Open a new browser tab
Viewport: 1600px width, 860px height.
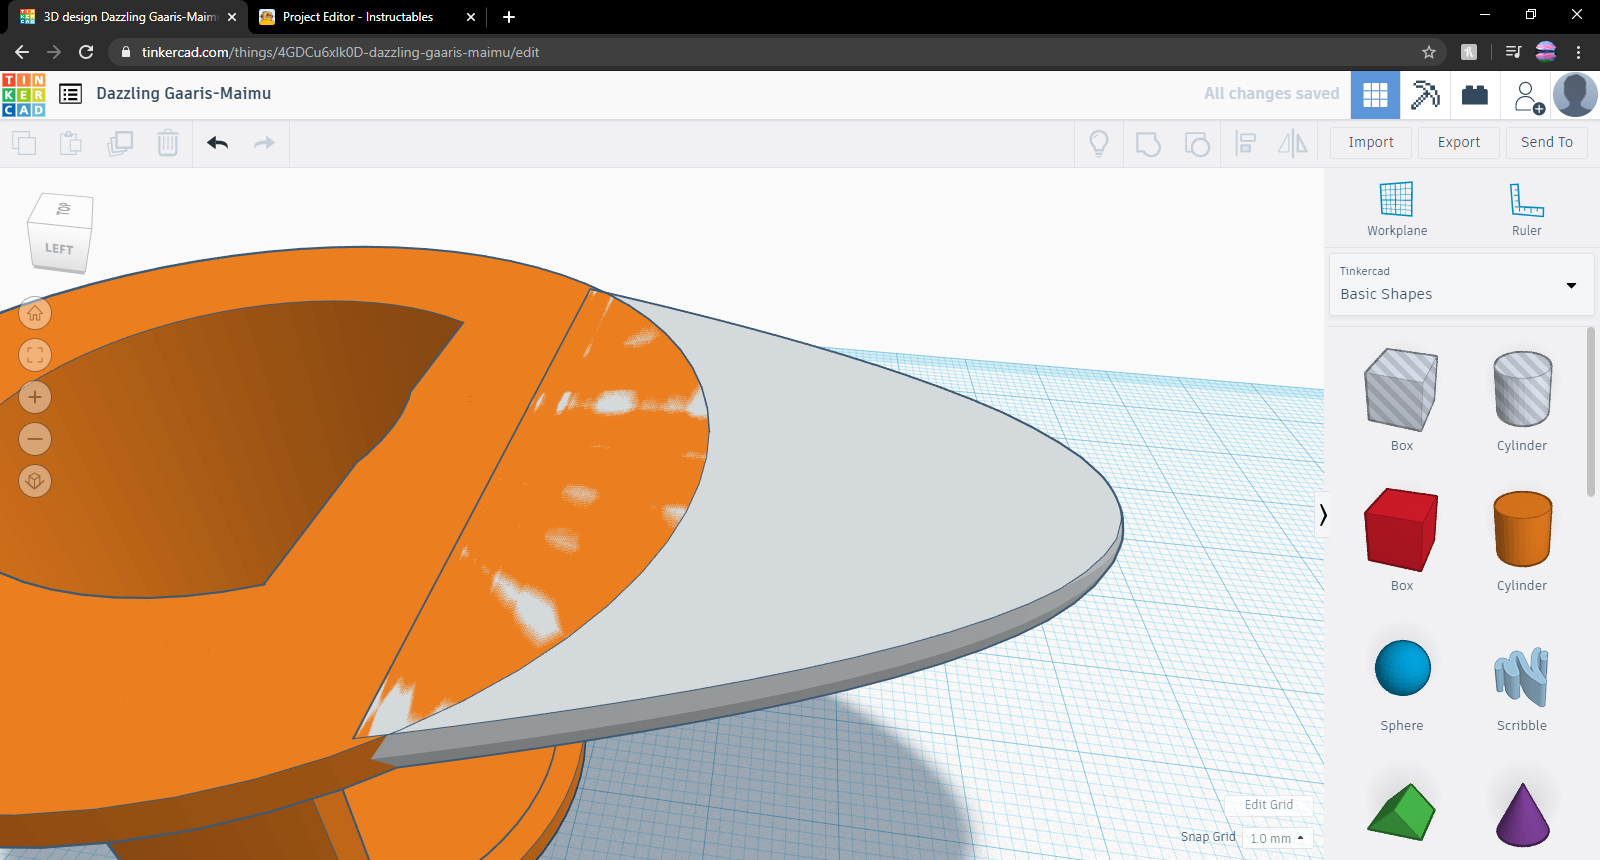coord(509,17)
